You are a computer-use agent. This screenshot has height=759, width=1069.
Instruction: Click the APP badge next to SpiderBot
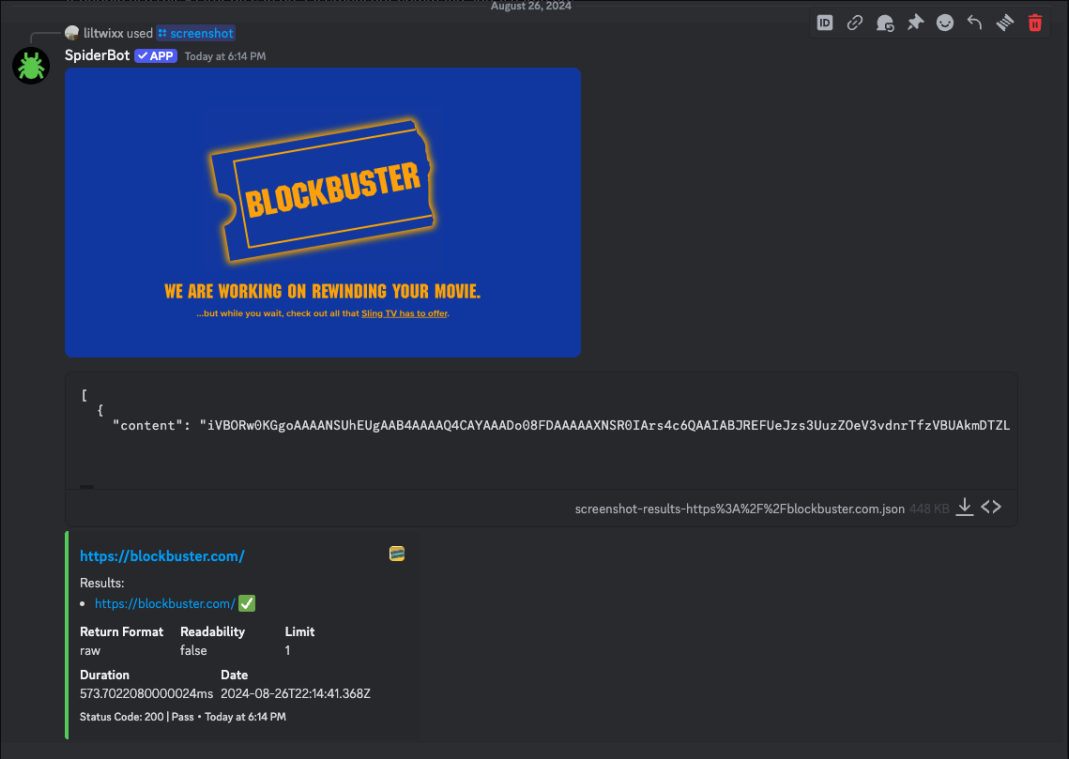[155, 55]
